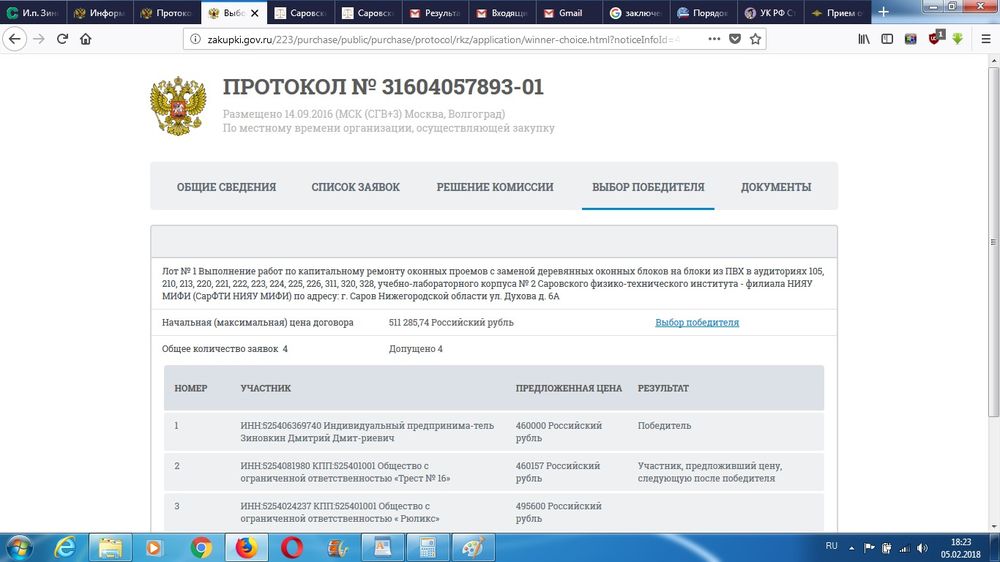Open the Calculator from the taskbar
This screenshot has width=1000, height=562.
tap(427, 547)
